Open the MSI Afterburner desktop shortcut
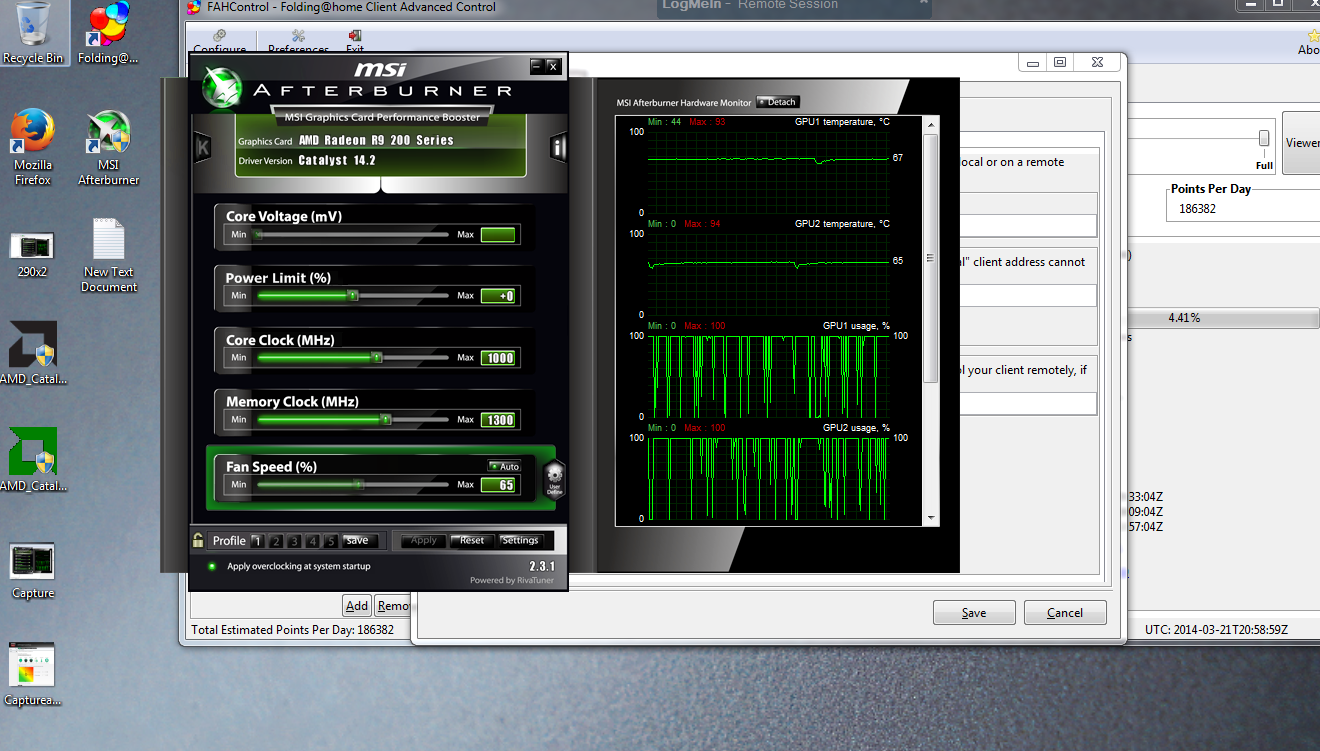 (x=108, y=147)
